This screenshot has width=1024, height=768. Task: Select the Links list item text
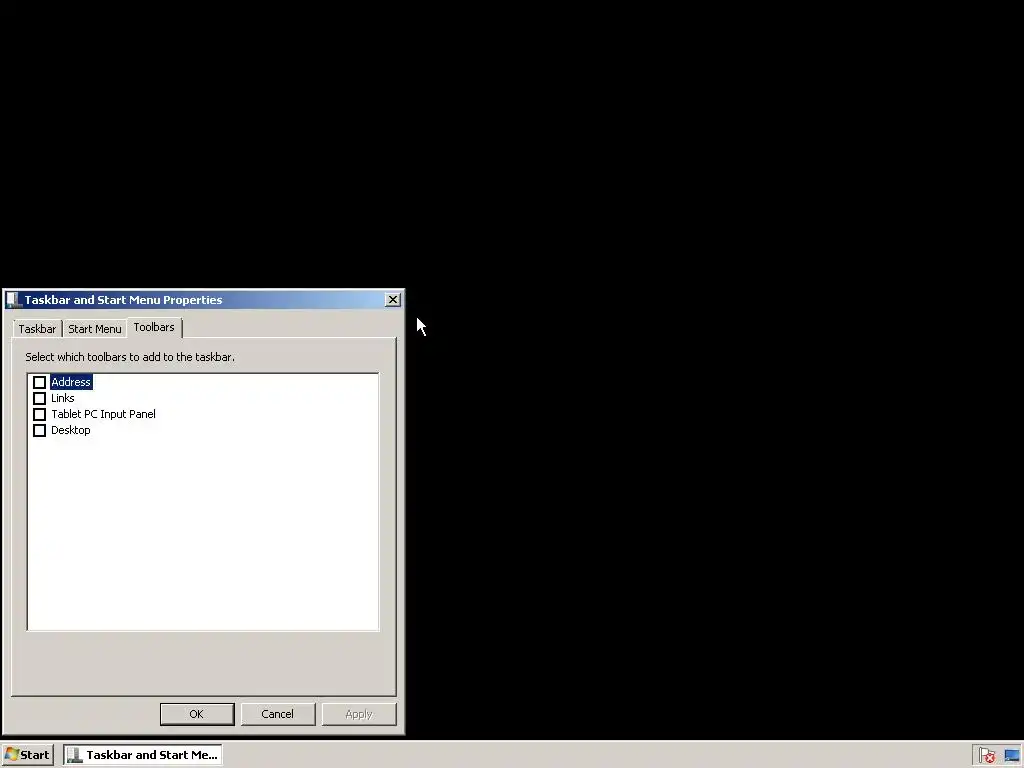pos(63,398)
